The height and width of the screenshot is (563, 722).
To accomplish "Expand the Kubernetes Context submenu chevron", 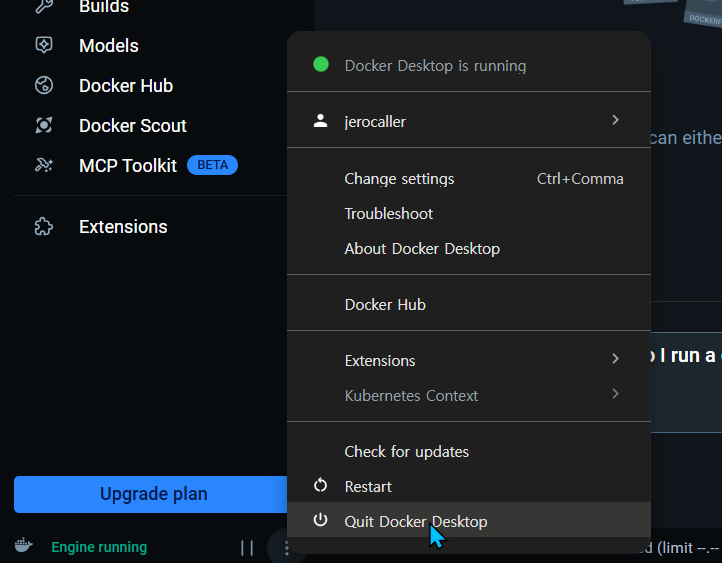I will coord(615,394).
